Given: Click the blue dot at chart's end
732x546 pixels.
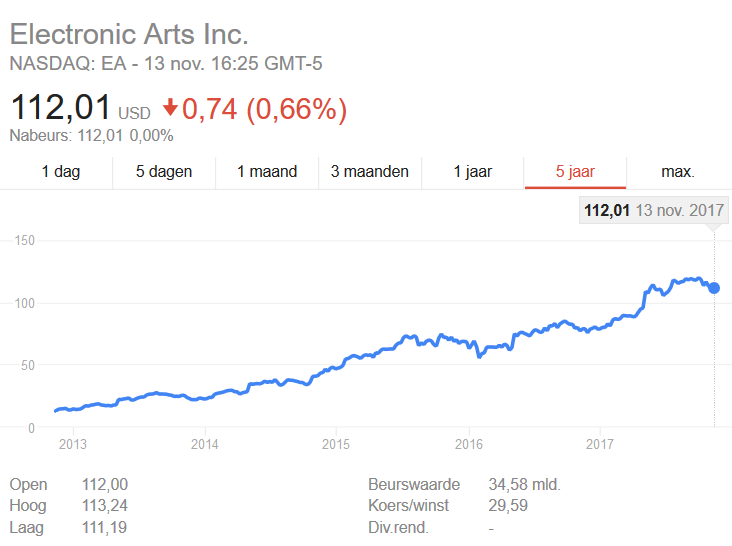Looking at the screenshot, I should (714, 288).
